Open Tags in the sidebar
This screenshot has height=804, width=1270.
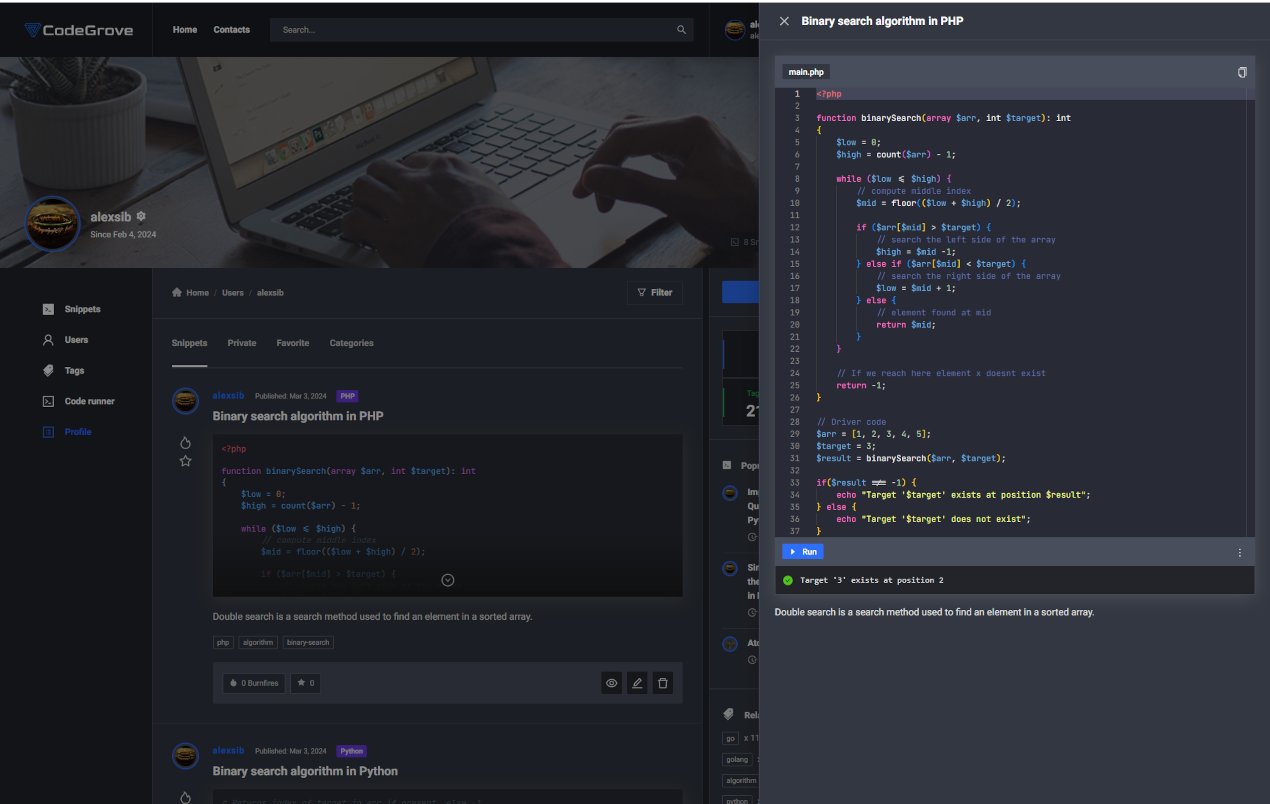tap(74, 371)
